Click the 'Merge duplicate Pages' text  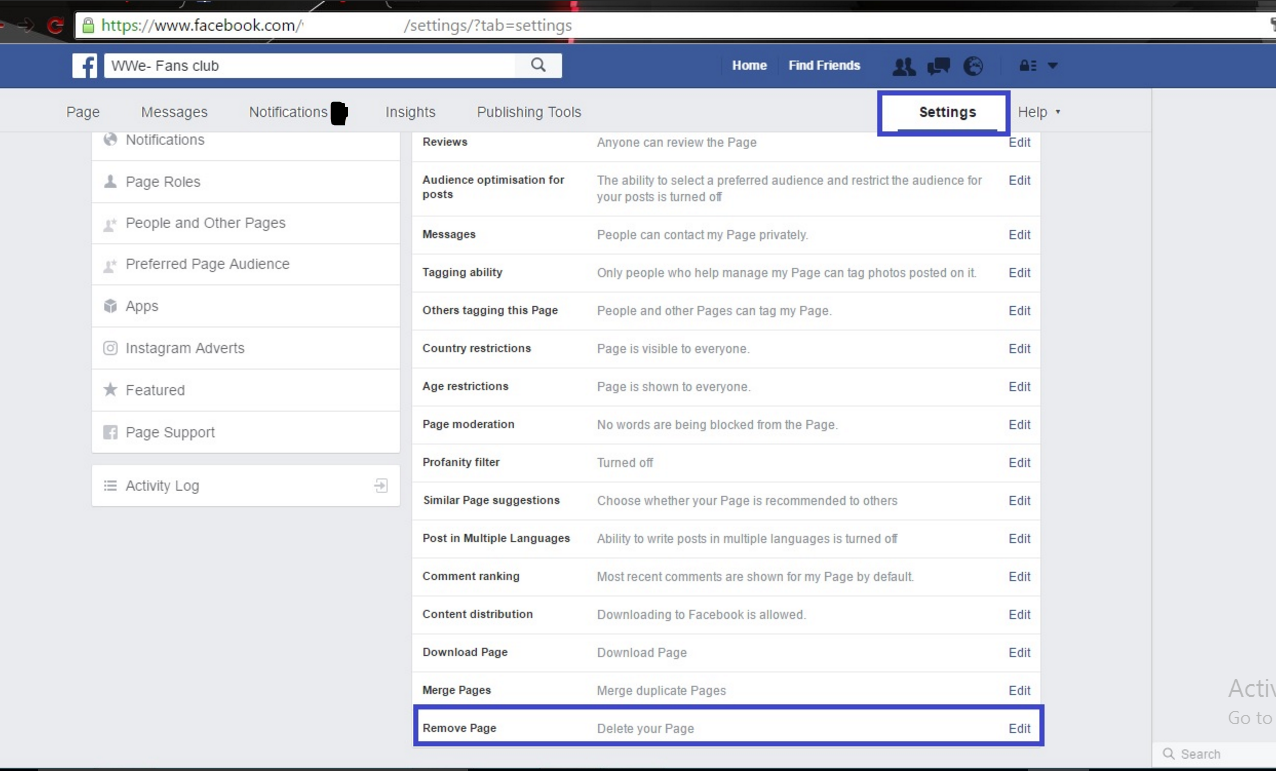(x=661, y=690)
